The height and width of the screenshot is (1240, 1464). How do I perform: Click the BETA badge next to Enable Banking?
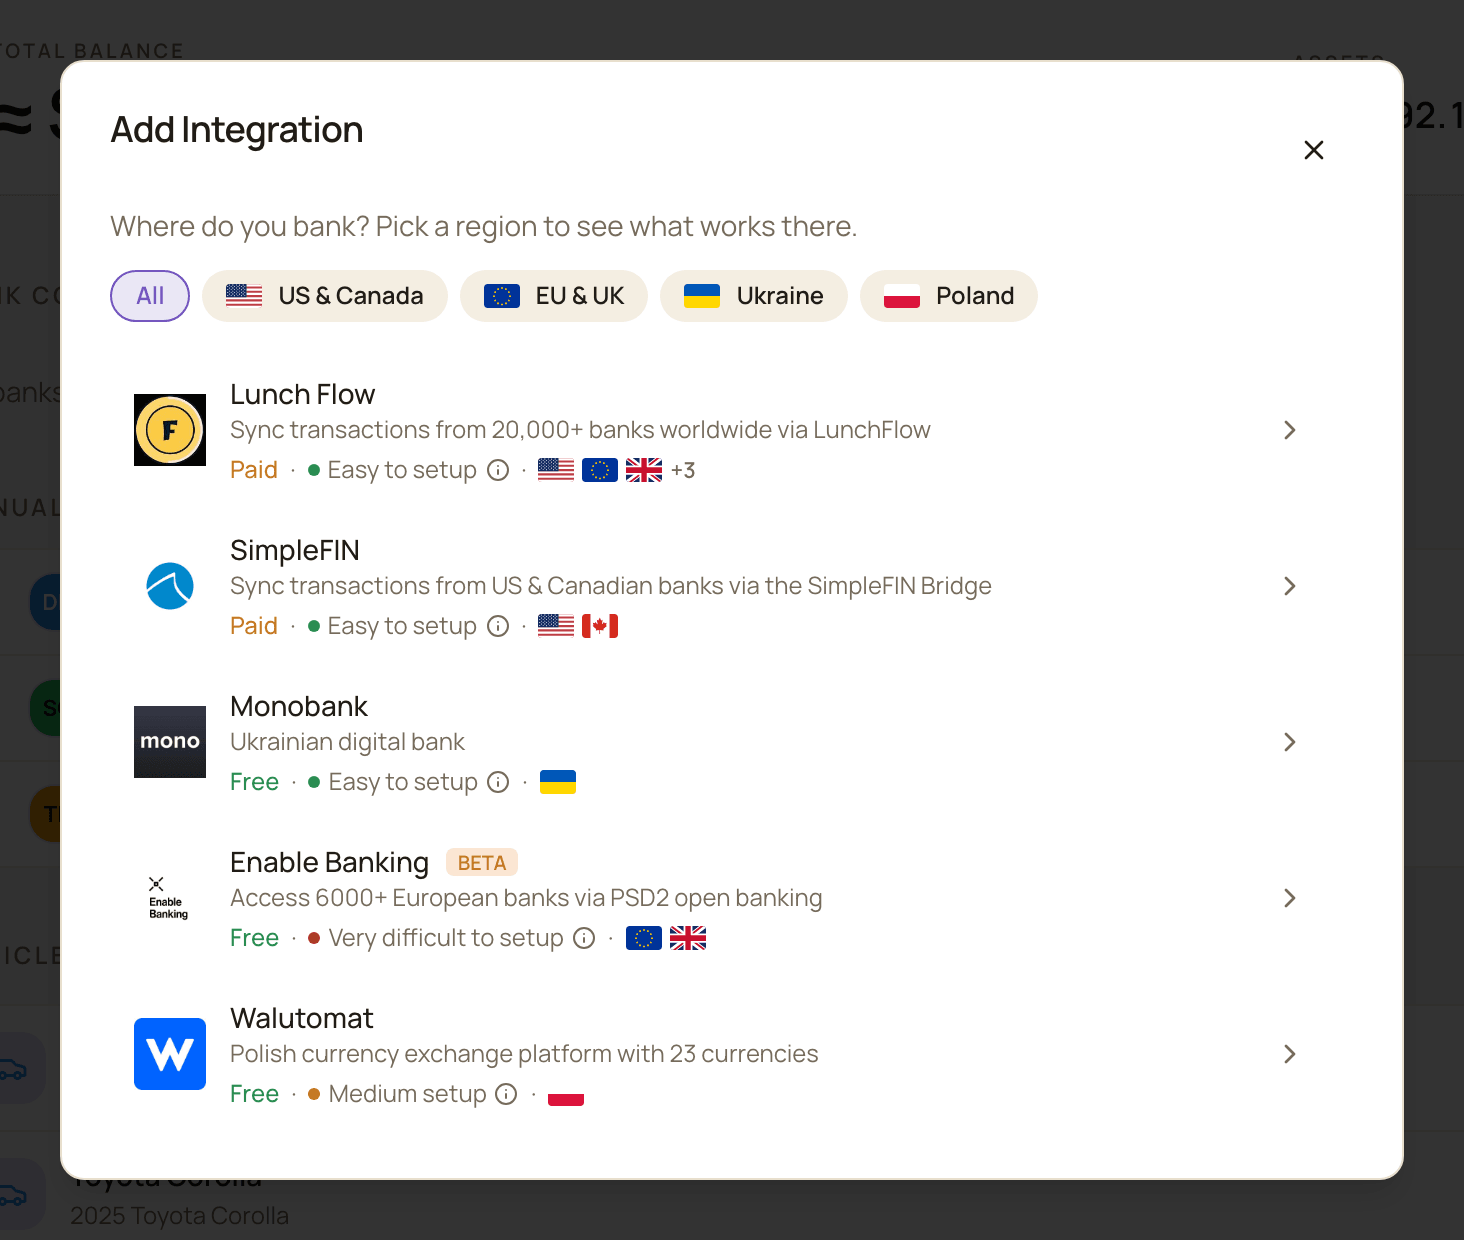click(x=482, y=863)
